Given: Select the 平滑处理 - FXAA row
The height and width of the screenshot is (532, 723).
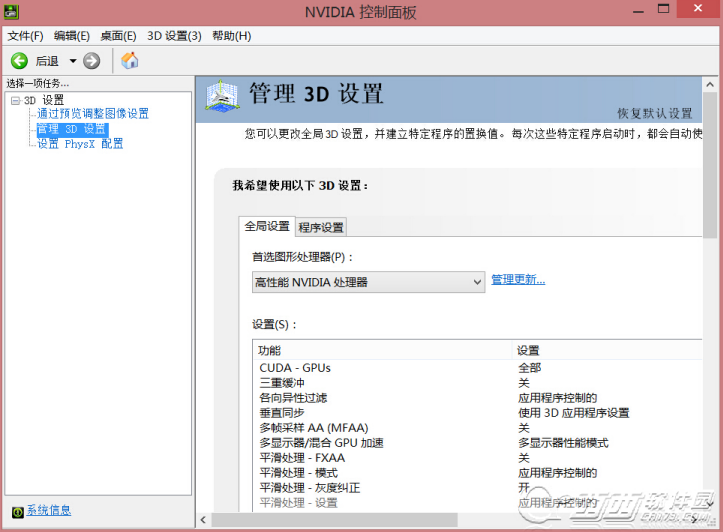Looking at the screenshot, I should pyautogui.click(x=477, y=458).
